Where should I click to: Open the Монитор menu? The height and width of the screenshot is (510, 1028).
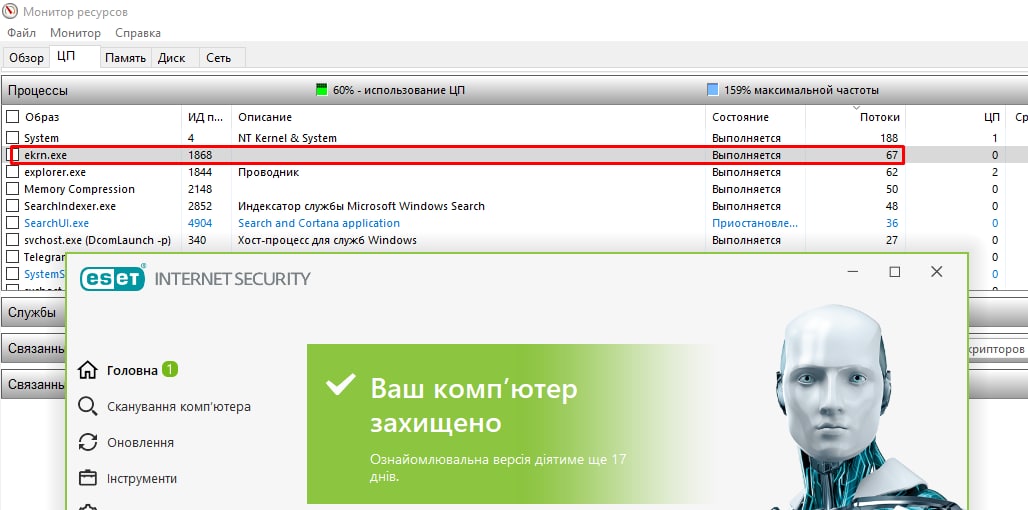click(x=75, y=33)
